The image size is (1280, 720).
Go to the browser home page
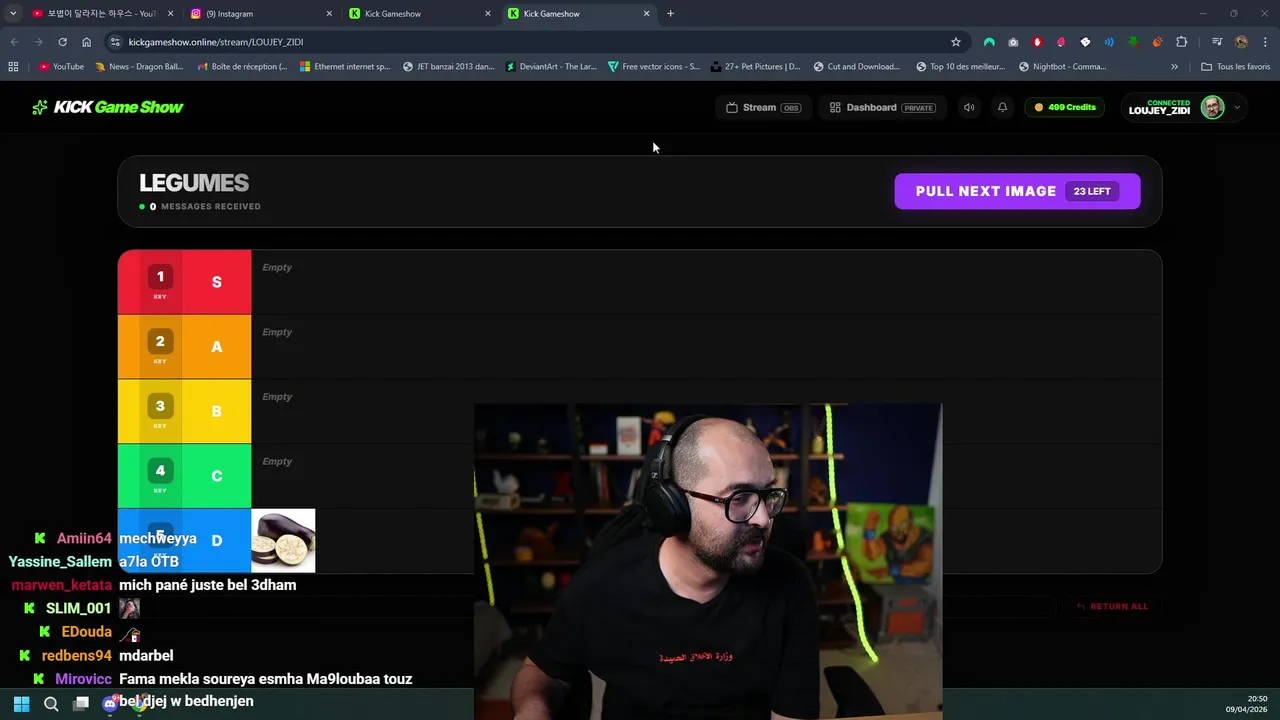click(x=86, y=42)
